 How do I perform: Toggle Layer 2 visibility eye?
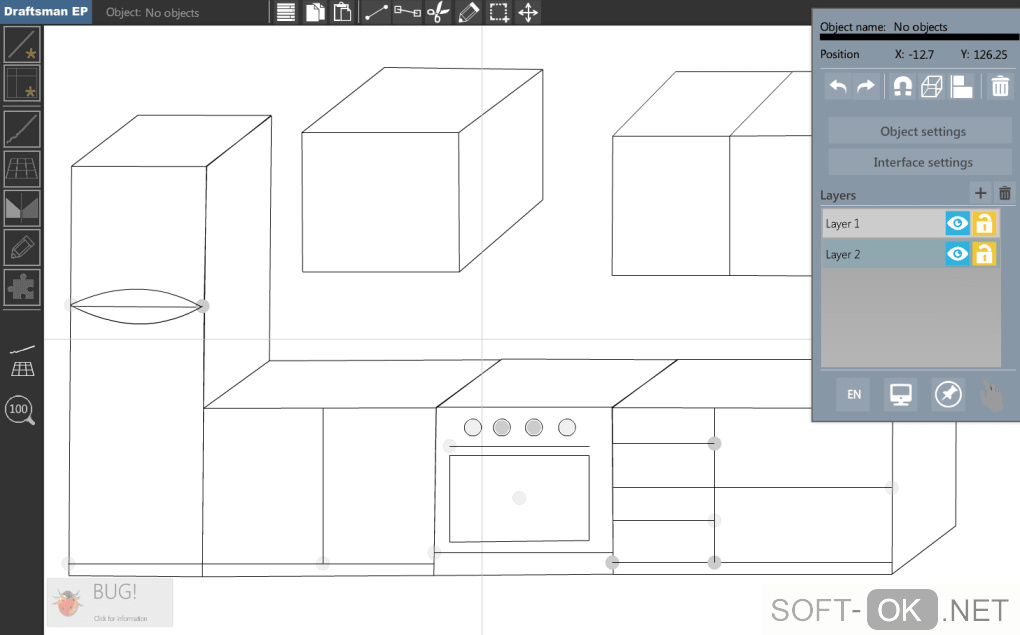[957, 254]
